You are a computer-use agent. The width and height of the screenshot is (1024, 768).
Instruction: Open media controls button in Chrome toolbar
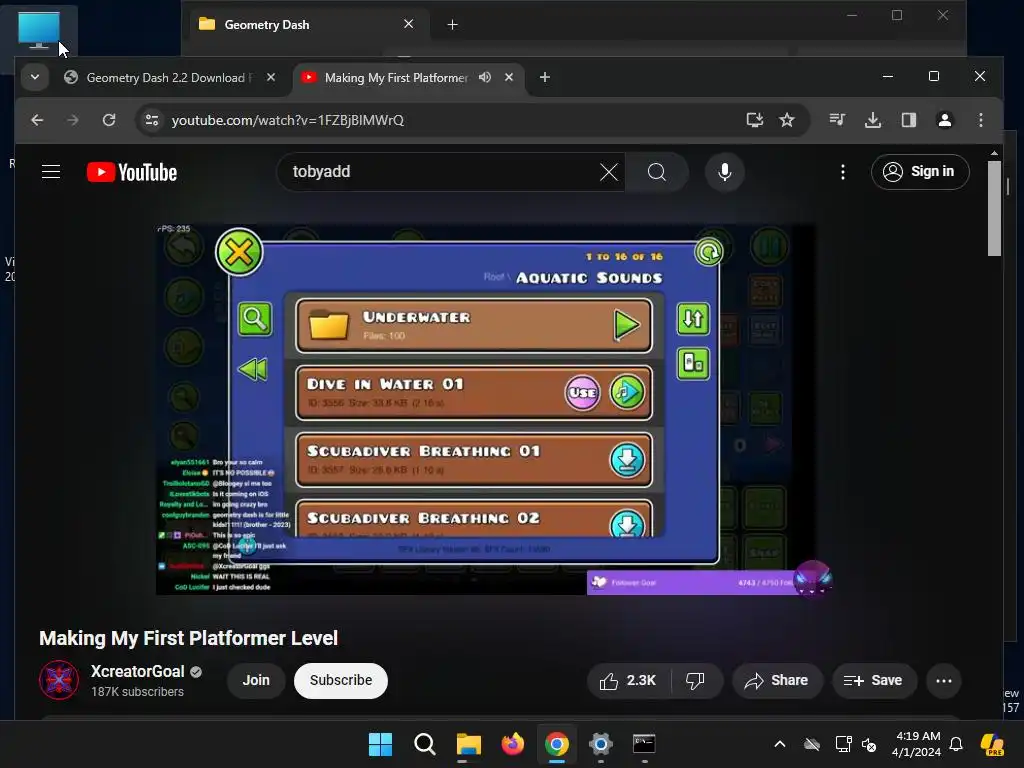point(837,120)
